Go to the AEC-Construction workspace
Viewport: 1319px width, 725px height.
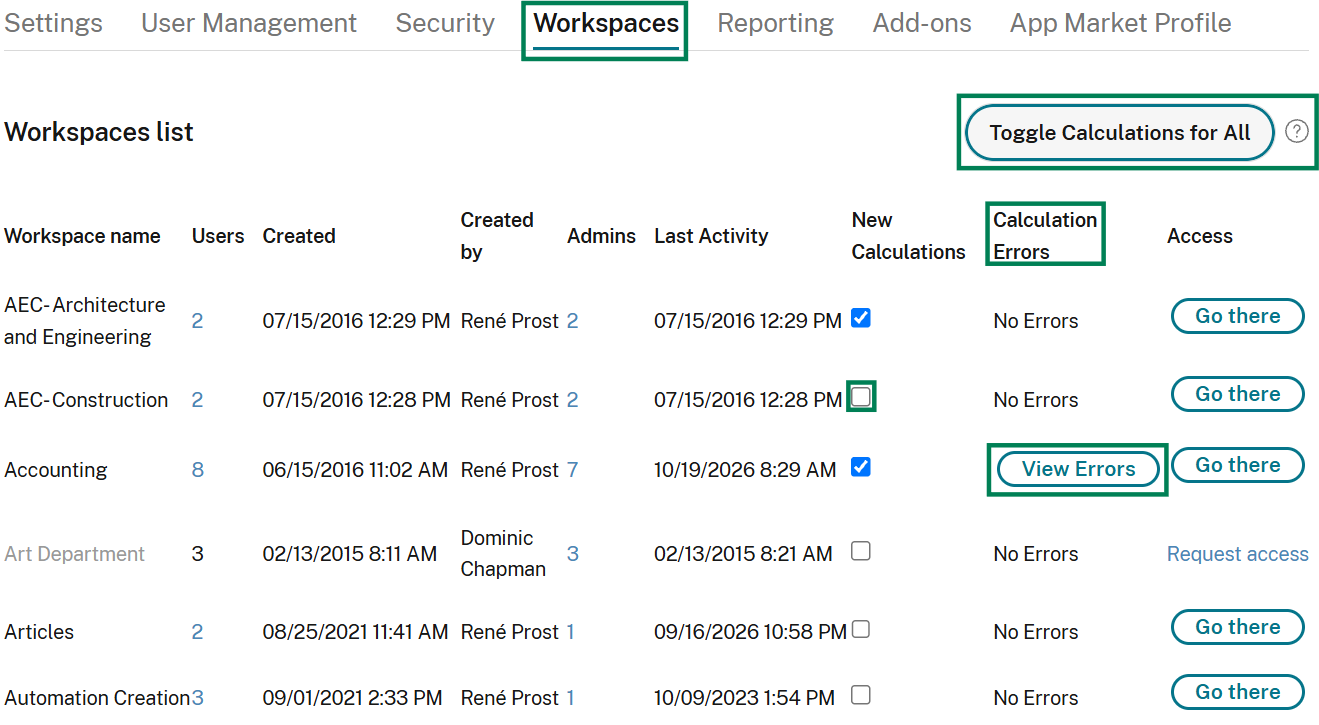pos(1238,394)
